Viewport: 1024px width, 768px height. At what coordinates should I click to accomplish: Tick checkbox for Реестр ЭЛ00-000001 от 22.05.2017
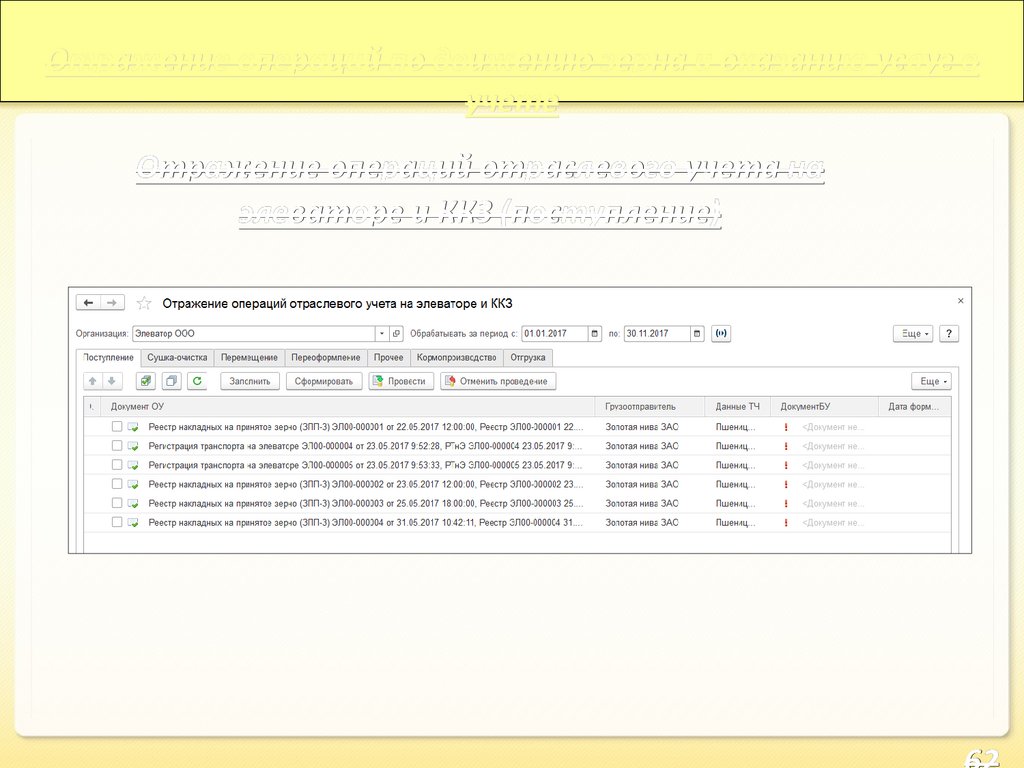click(117, 426)
